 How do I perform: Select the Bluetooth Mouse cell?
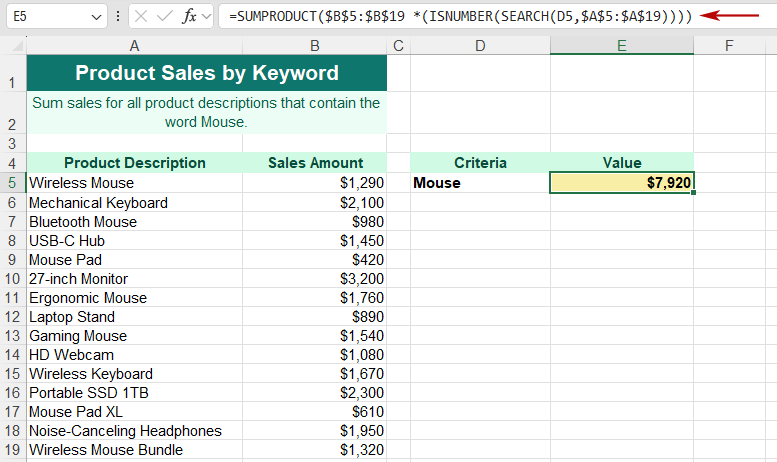134,222
